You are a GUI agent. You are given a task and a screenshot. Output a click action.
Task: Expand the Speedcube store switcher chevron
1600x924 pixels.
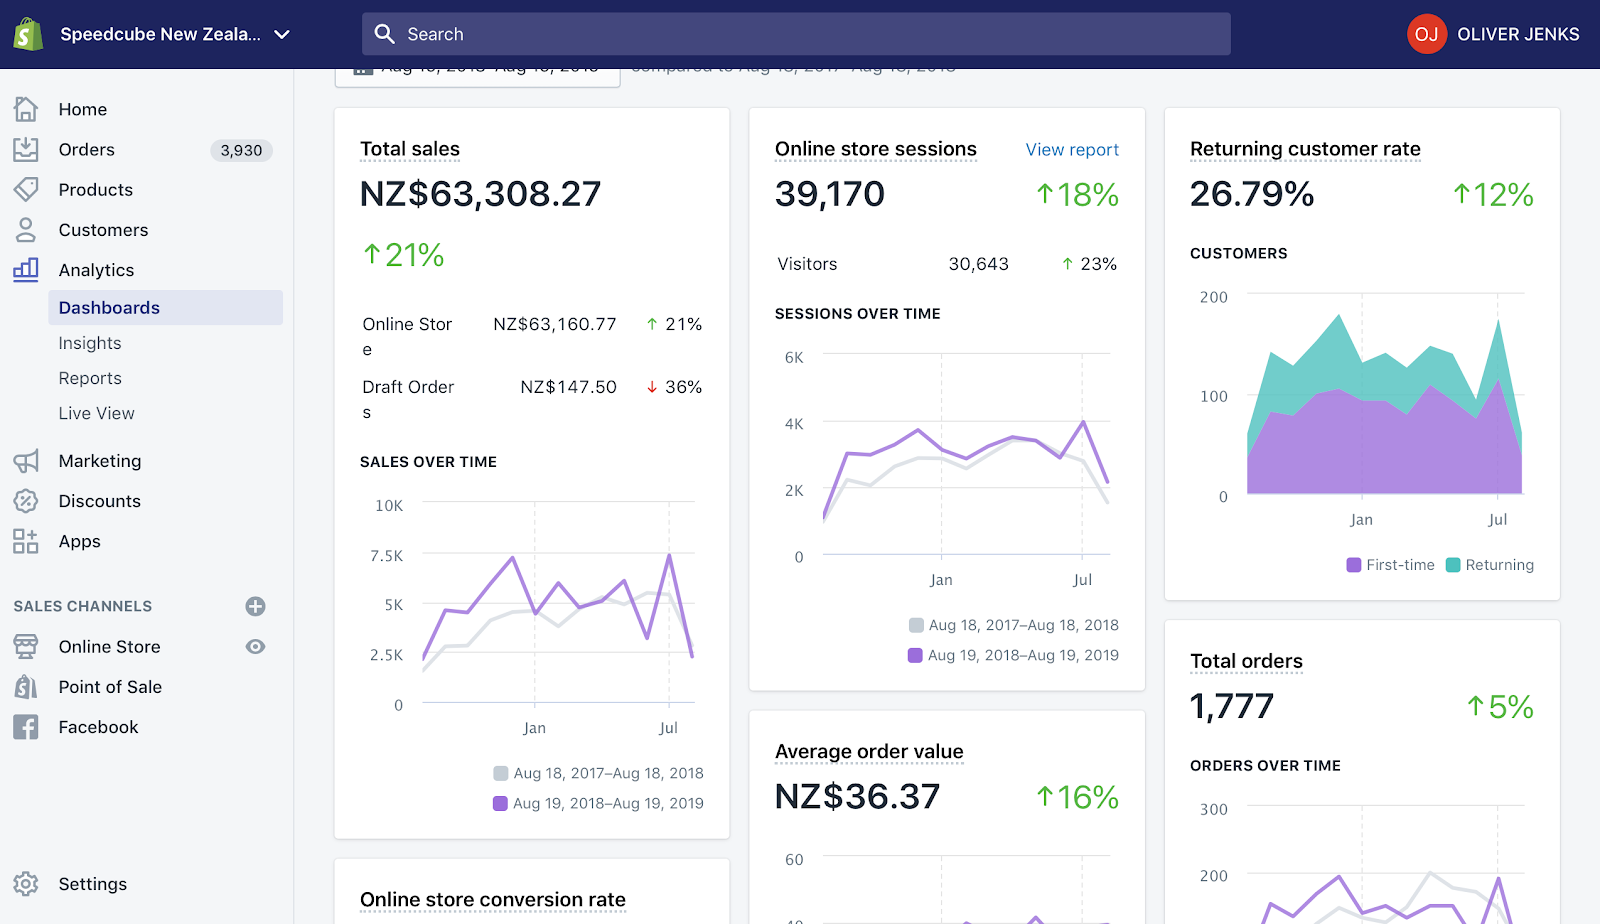click(282, 34)
